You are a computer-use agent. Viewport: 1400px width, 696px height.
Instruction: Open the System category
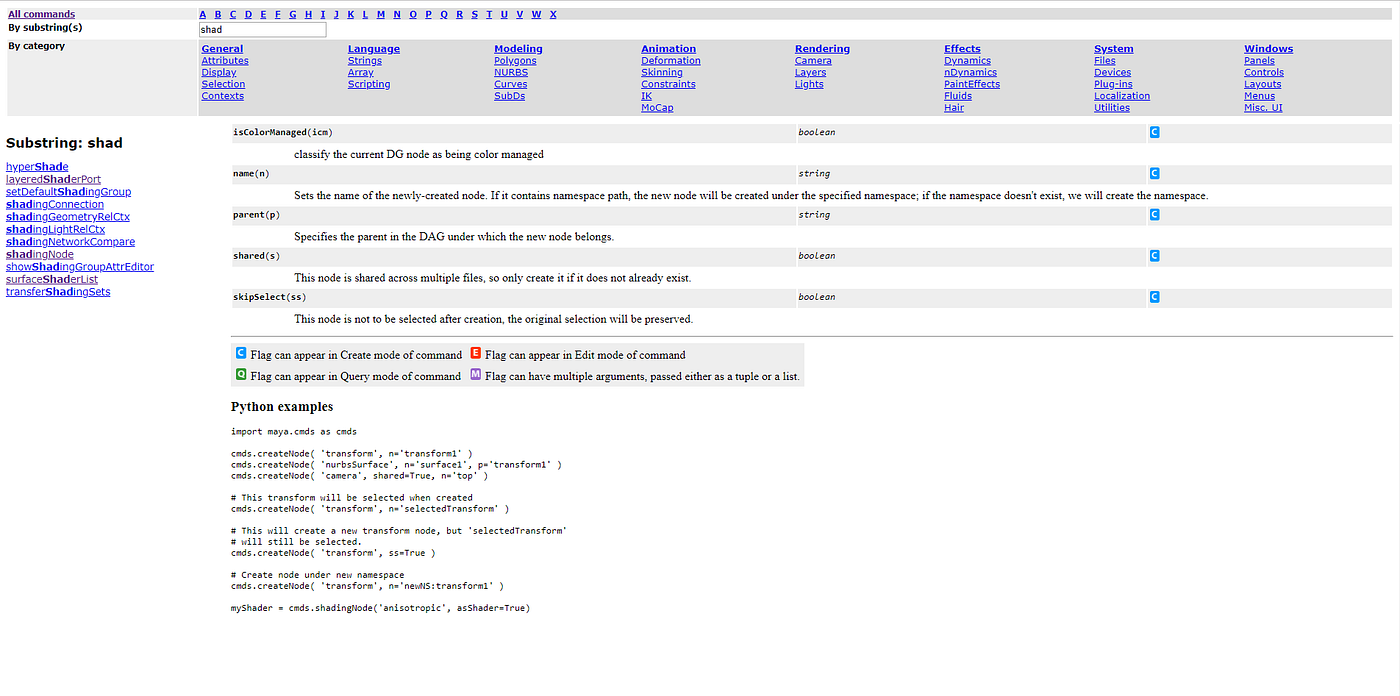tap(1114, 48)
